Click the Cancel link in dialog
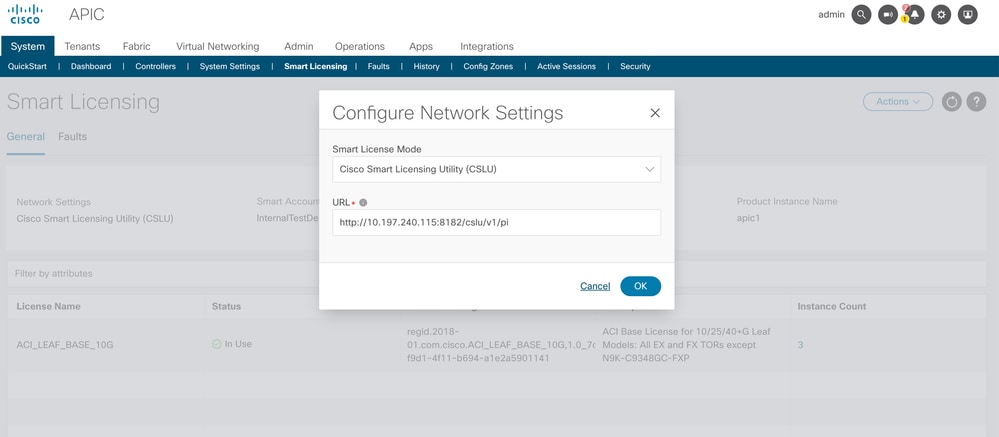Screen dimensions: 999x437 595,286
